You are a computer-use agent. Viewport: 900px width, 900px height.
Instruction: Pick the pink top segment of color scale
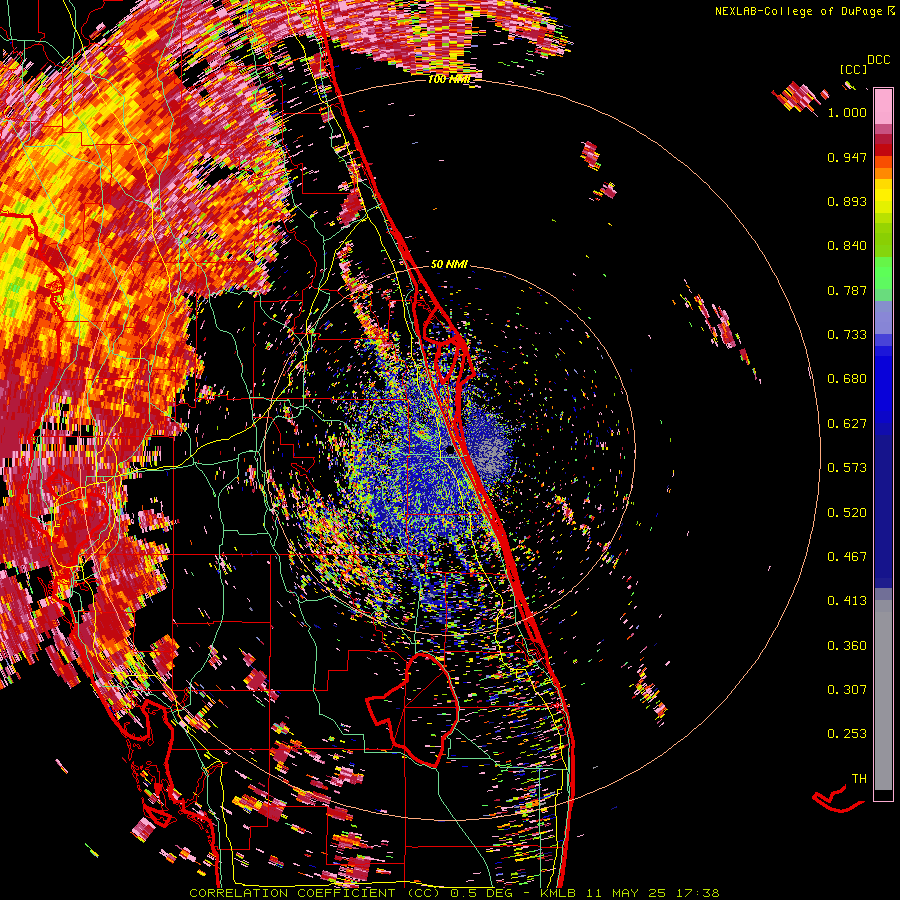(x=883, y=106)
